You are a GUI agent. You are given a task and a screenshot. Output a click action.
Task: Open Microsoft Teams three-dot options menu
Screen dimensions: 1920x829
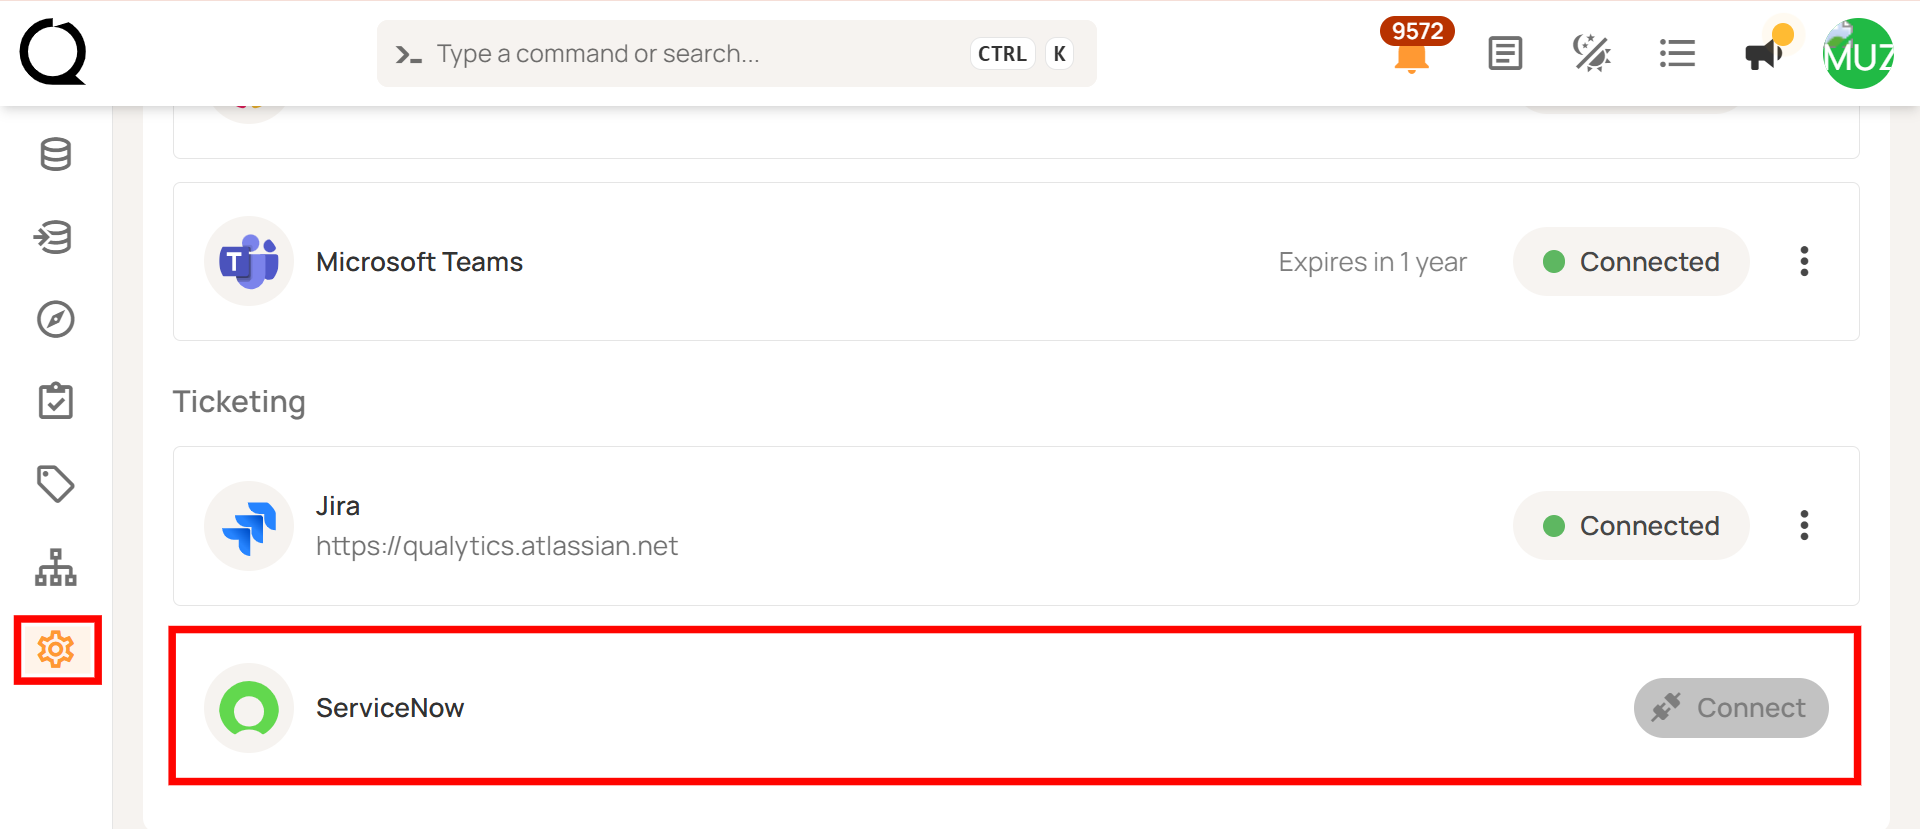[x=1804, y=261]
